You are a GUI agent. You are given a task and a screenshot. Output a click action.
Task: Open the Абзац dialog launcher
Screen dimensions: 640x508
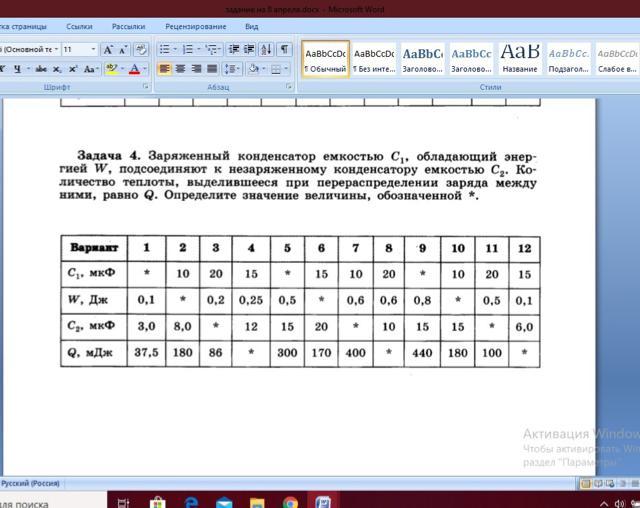coord(289,87)
